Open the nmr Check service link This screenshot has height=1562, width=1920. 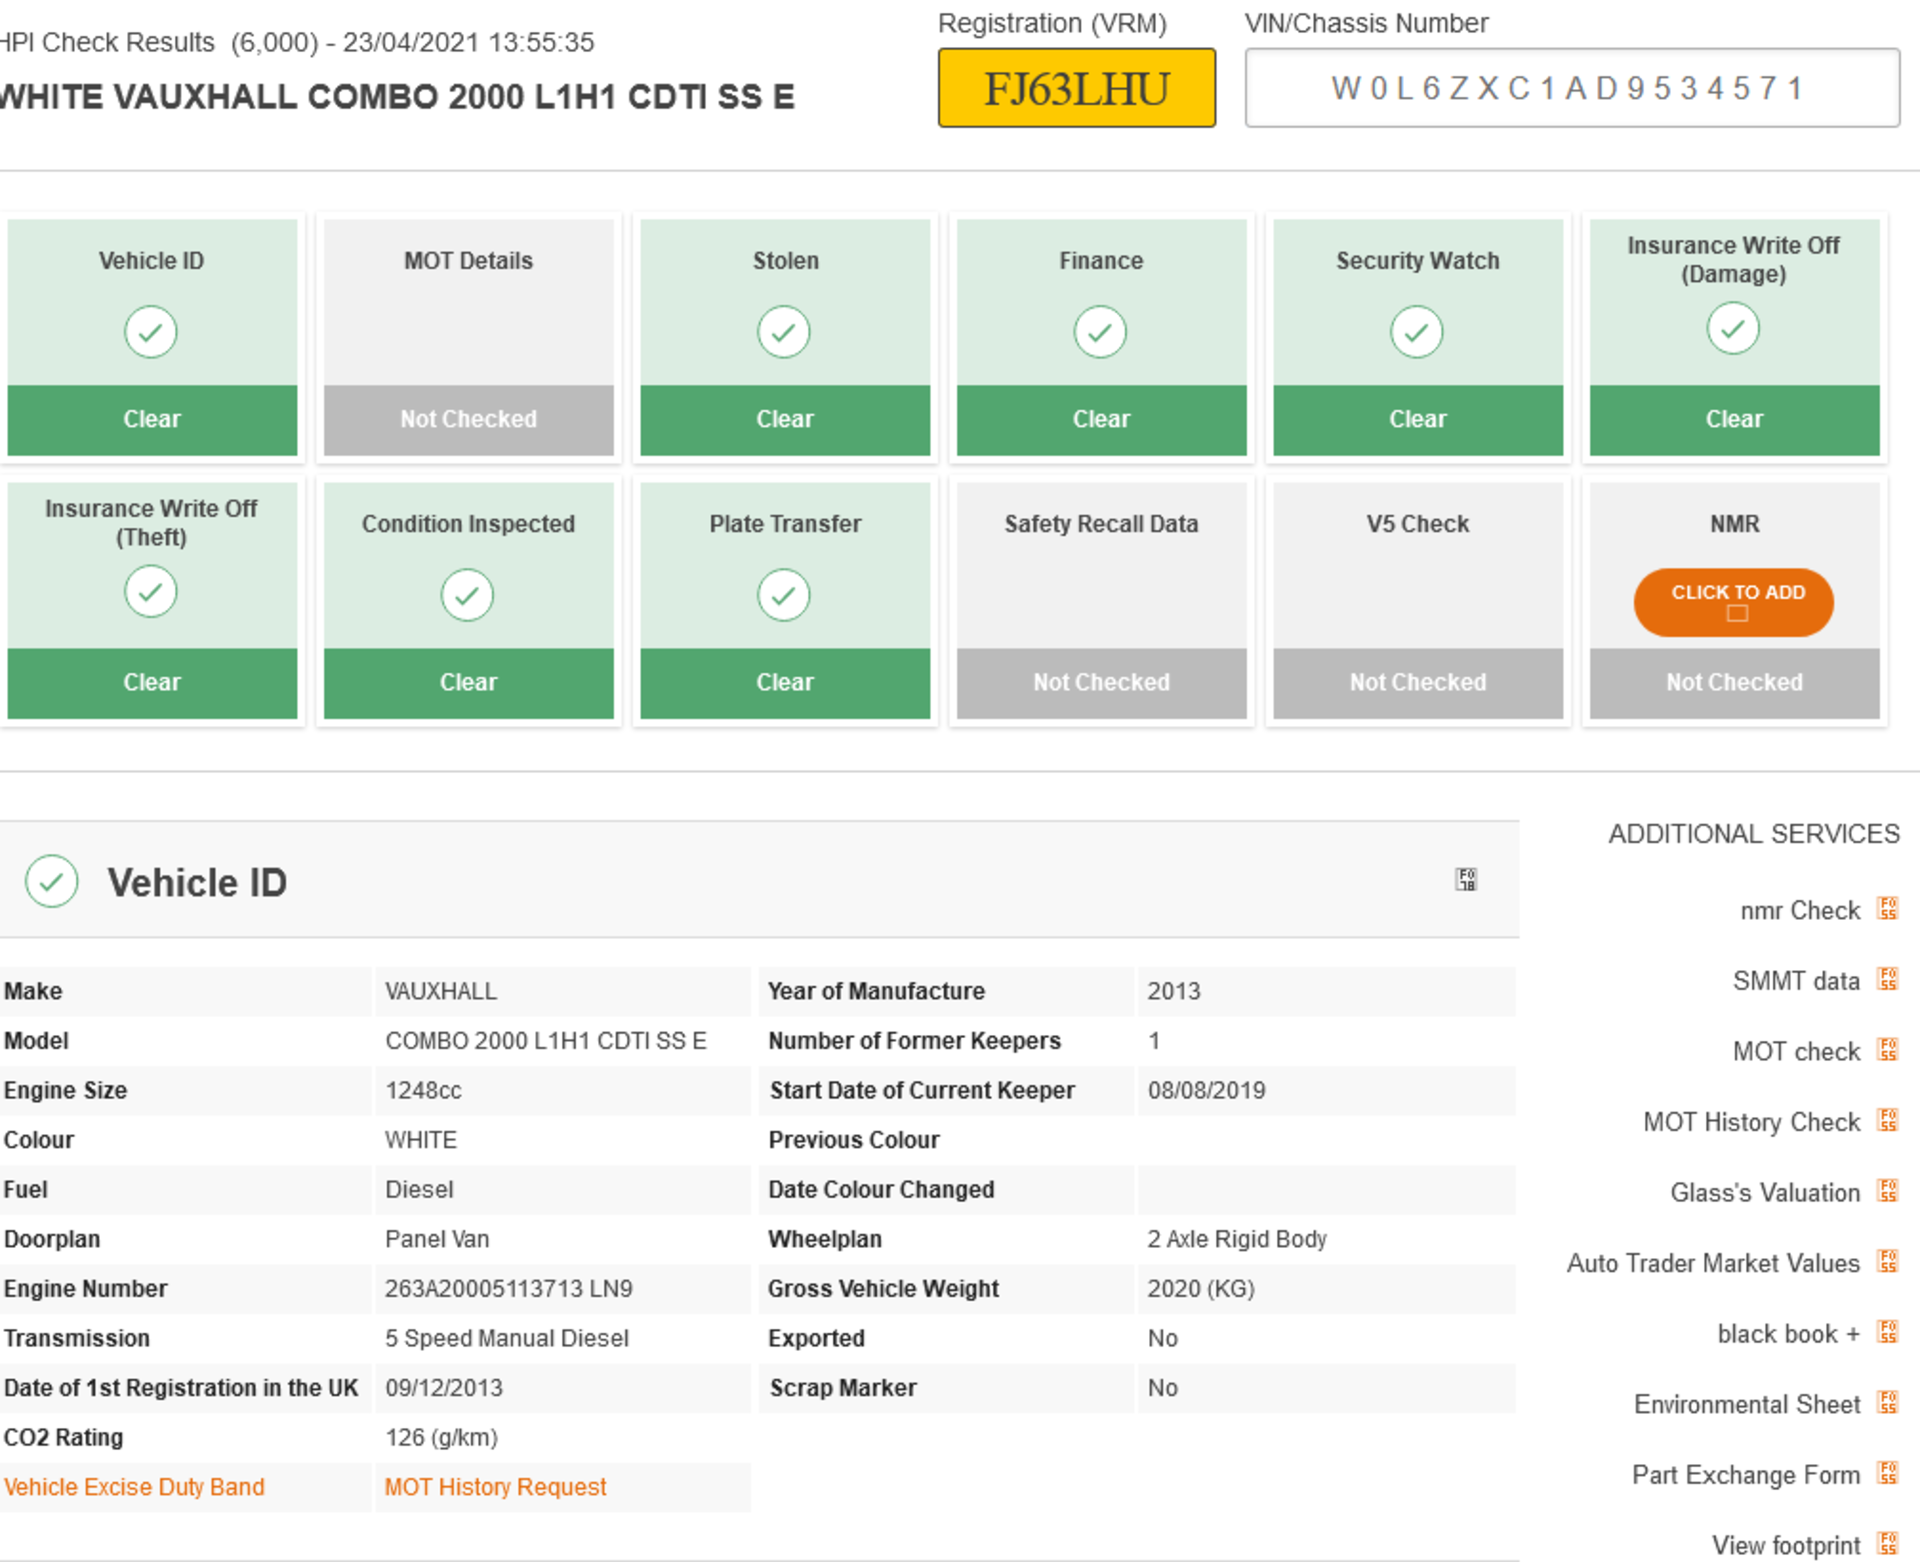pyautogui.click(x=1799, y=910)
